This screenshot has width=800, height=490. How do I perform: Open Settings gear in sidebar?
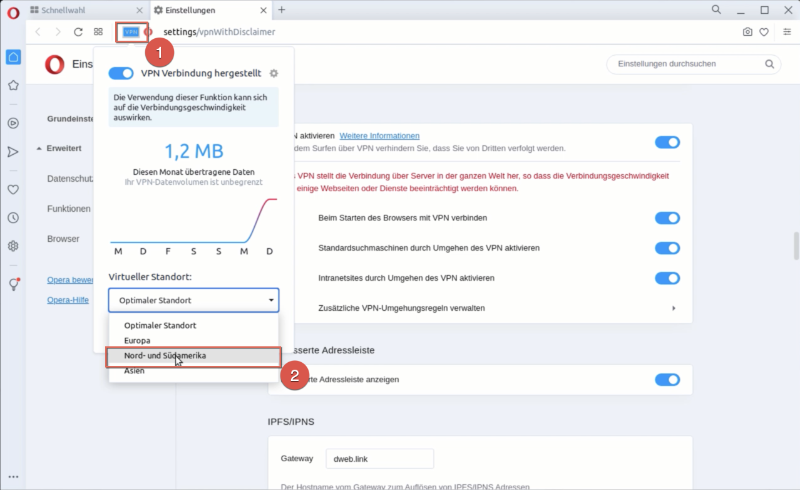13,246
